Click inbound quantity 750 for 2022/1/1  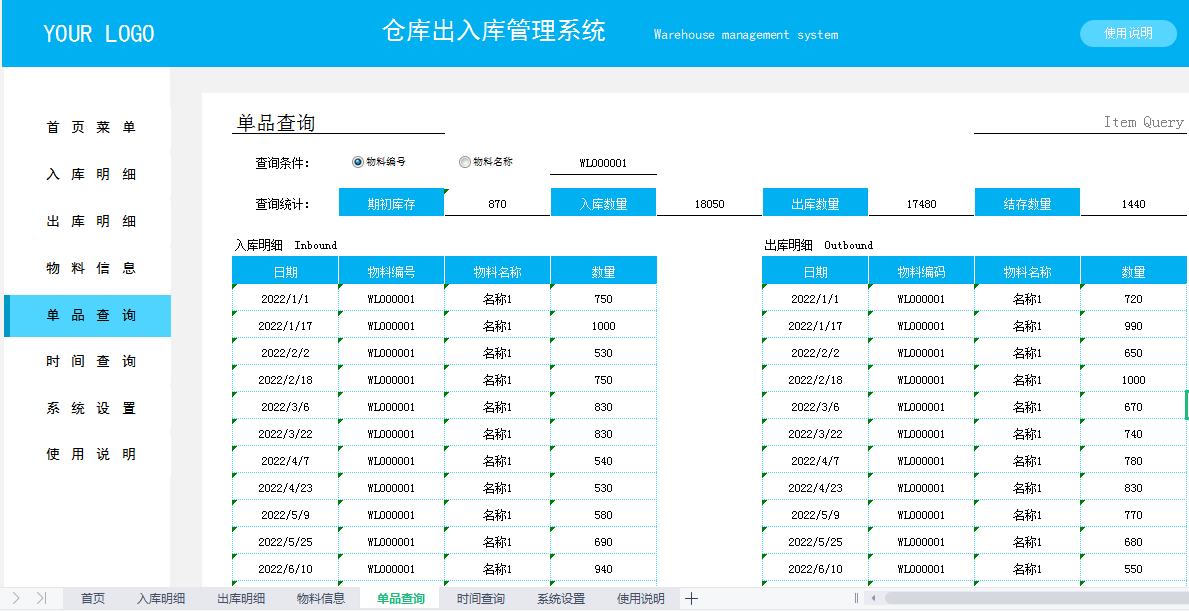coord(604,299)
